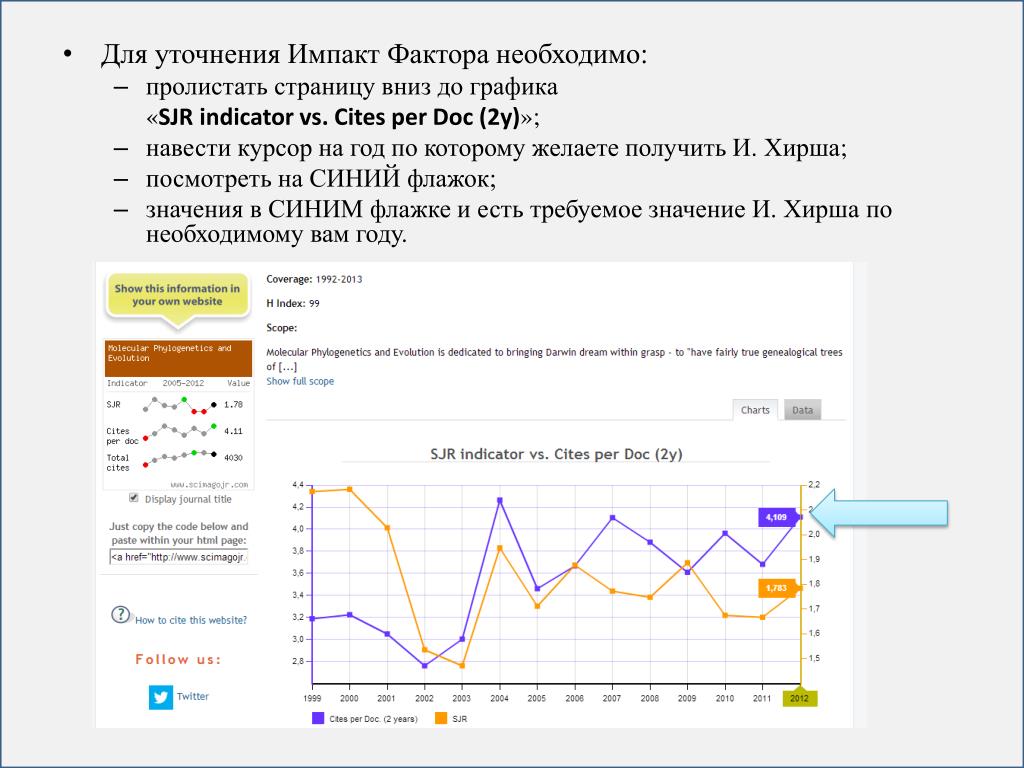Click the www.scimagojr.com text in widget

point(209,485)
